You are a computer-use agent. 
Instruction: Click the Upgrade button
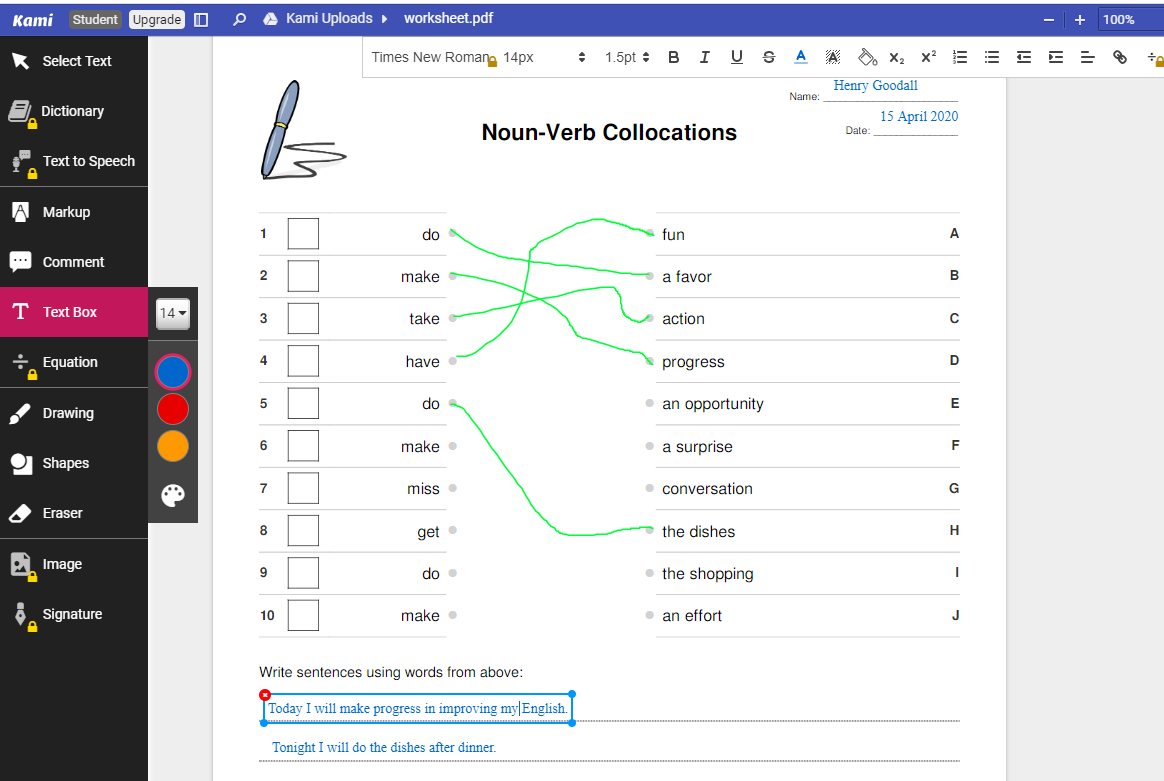point(157,19)
